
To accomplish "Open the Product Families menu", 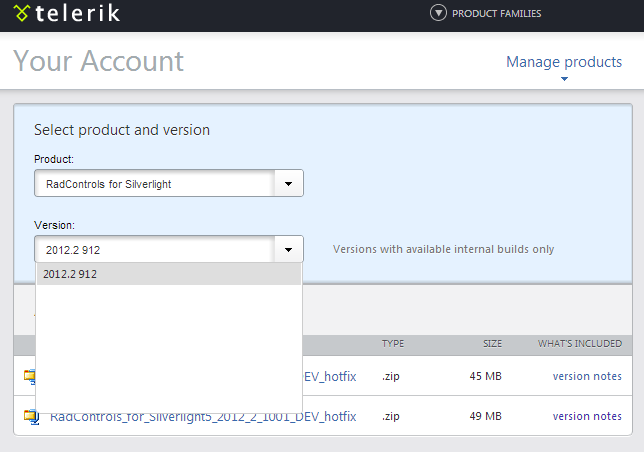I will pos(496,14).
